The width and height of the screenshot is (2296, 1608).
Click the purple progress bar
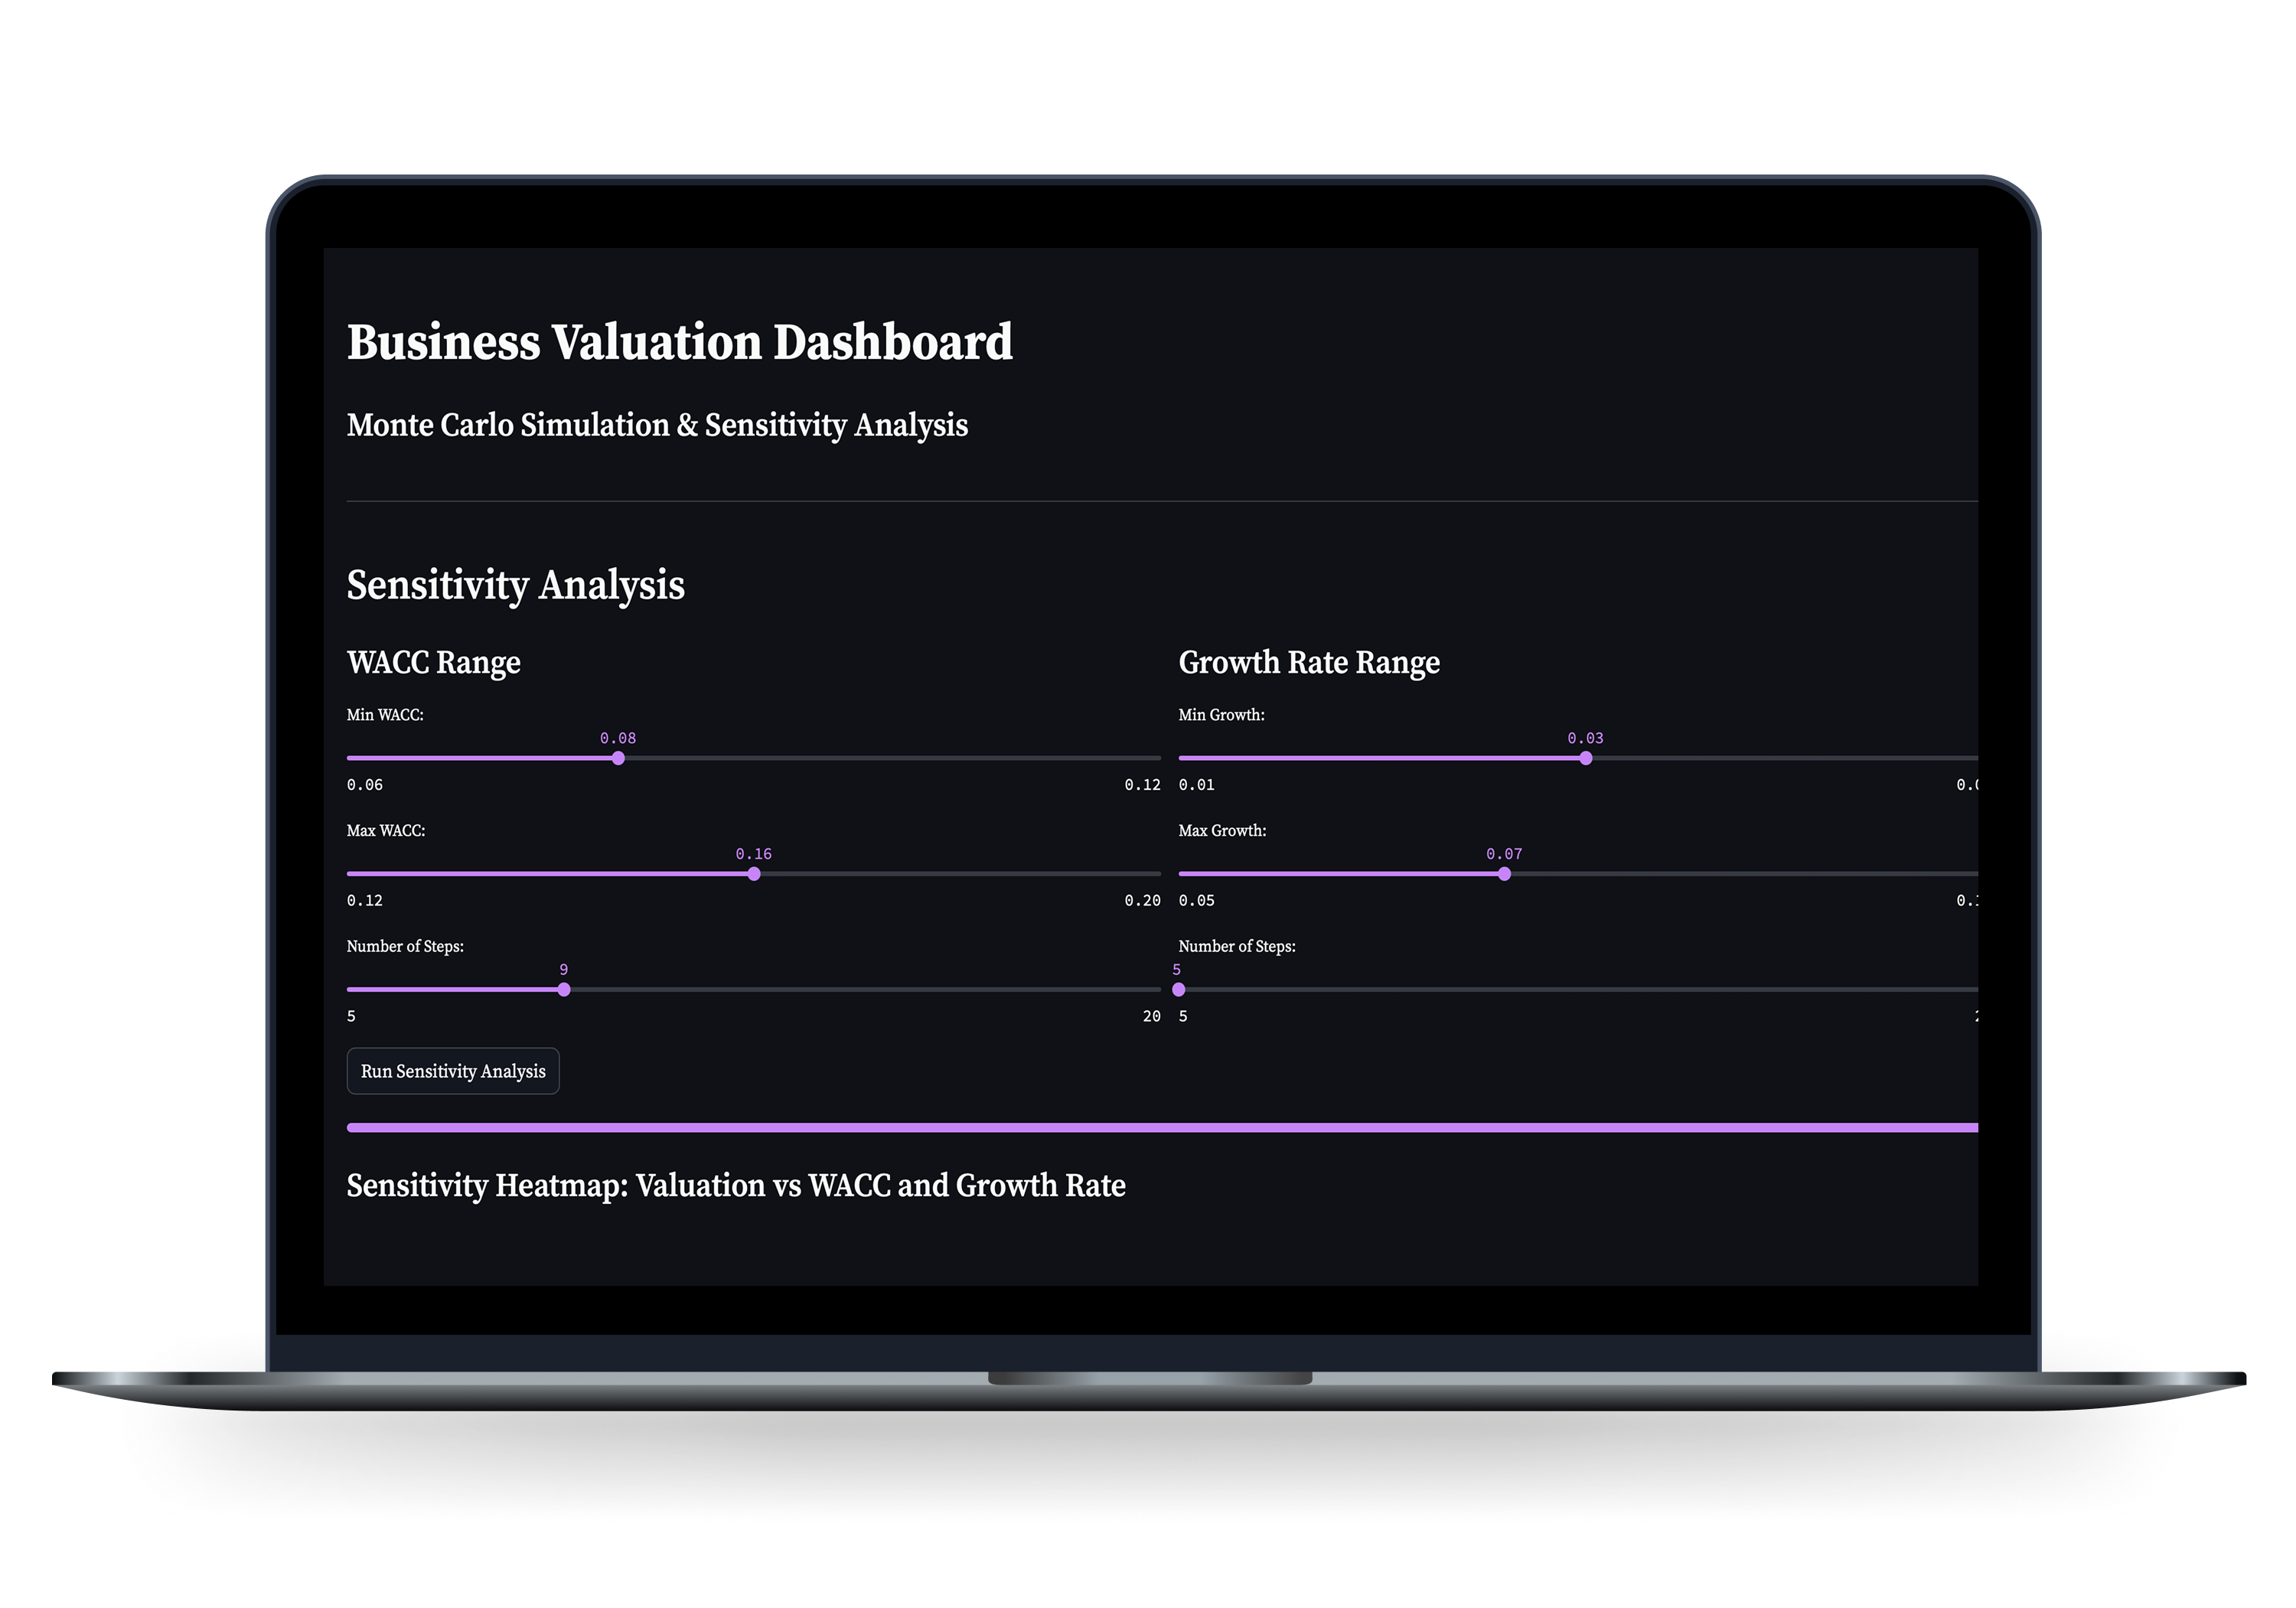point(1162,1128)
